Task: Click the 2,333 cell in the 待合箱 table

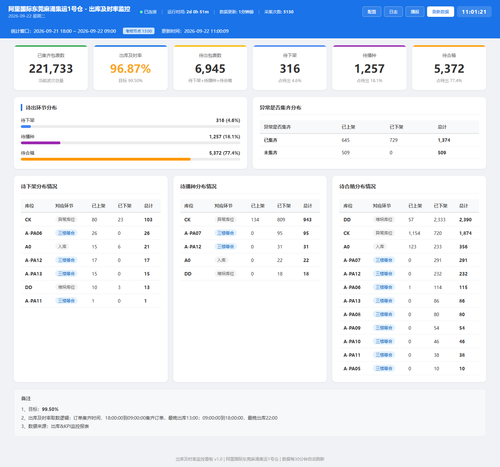Action: (x=439, y=220)
